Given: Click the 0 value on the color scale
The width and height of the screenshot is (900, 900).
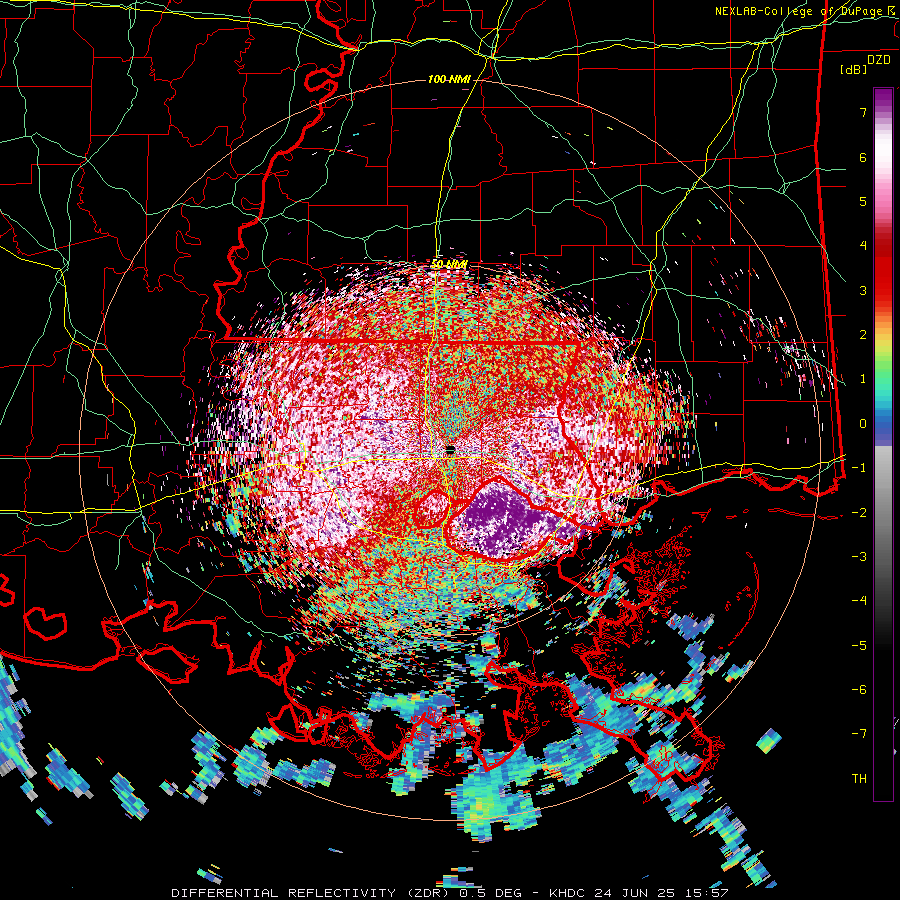Looking at the screenshot, I should click(x=863, y=424).
